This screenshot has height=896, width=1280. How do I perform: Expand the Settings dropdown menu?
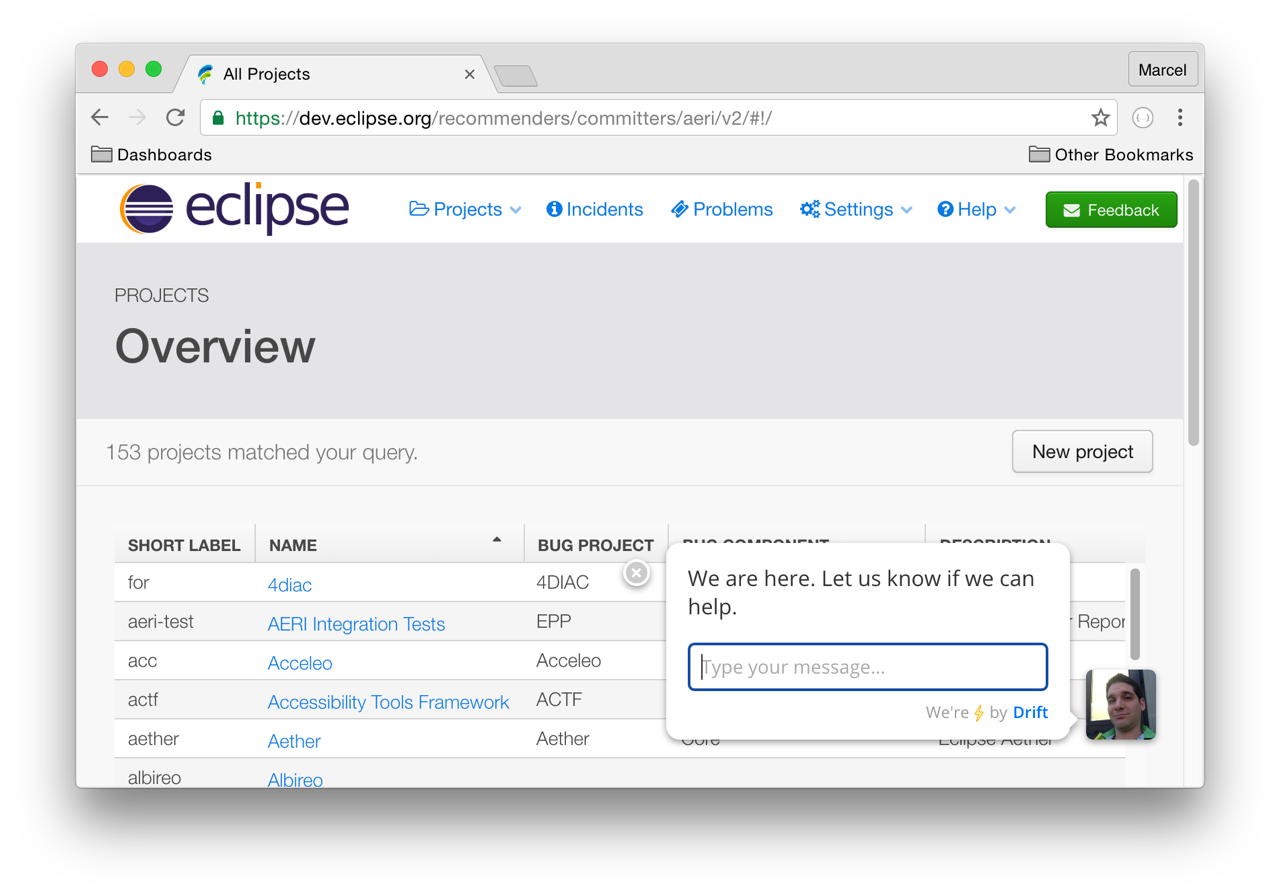point(856,210)
